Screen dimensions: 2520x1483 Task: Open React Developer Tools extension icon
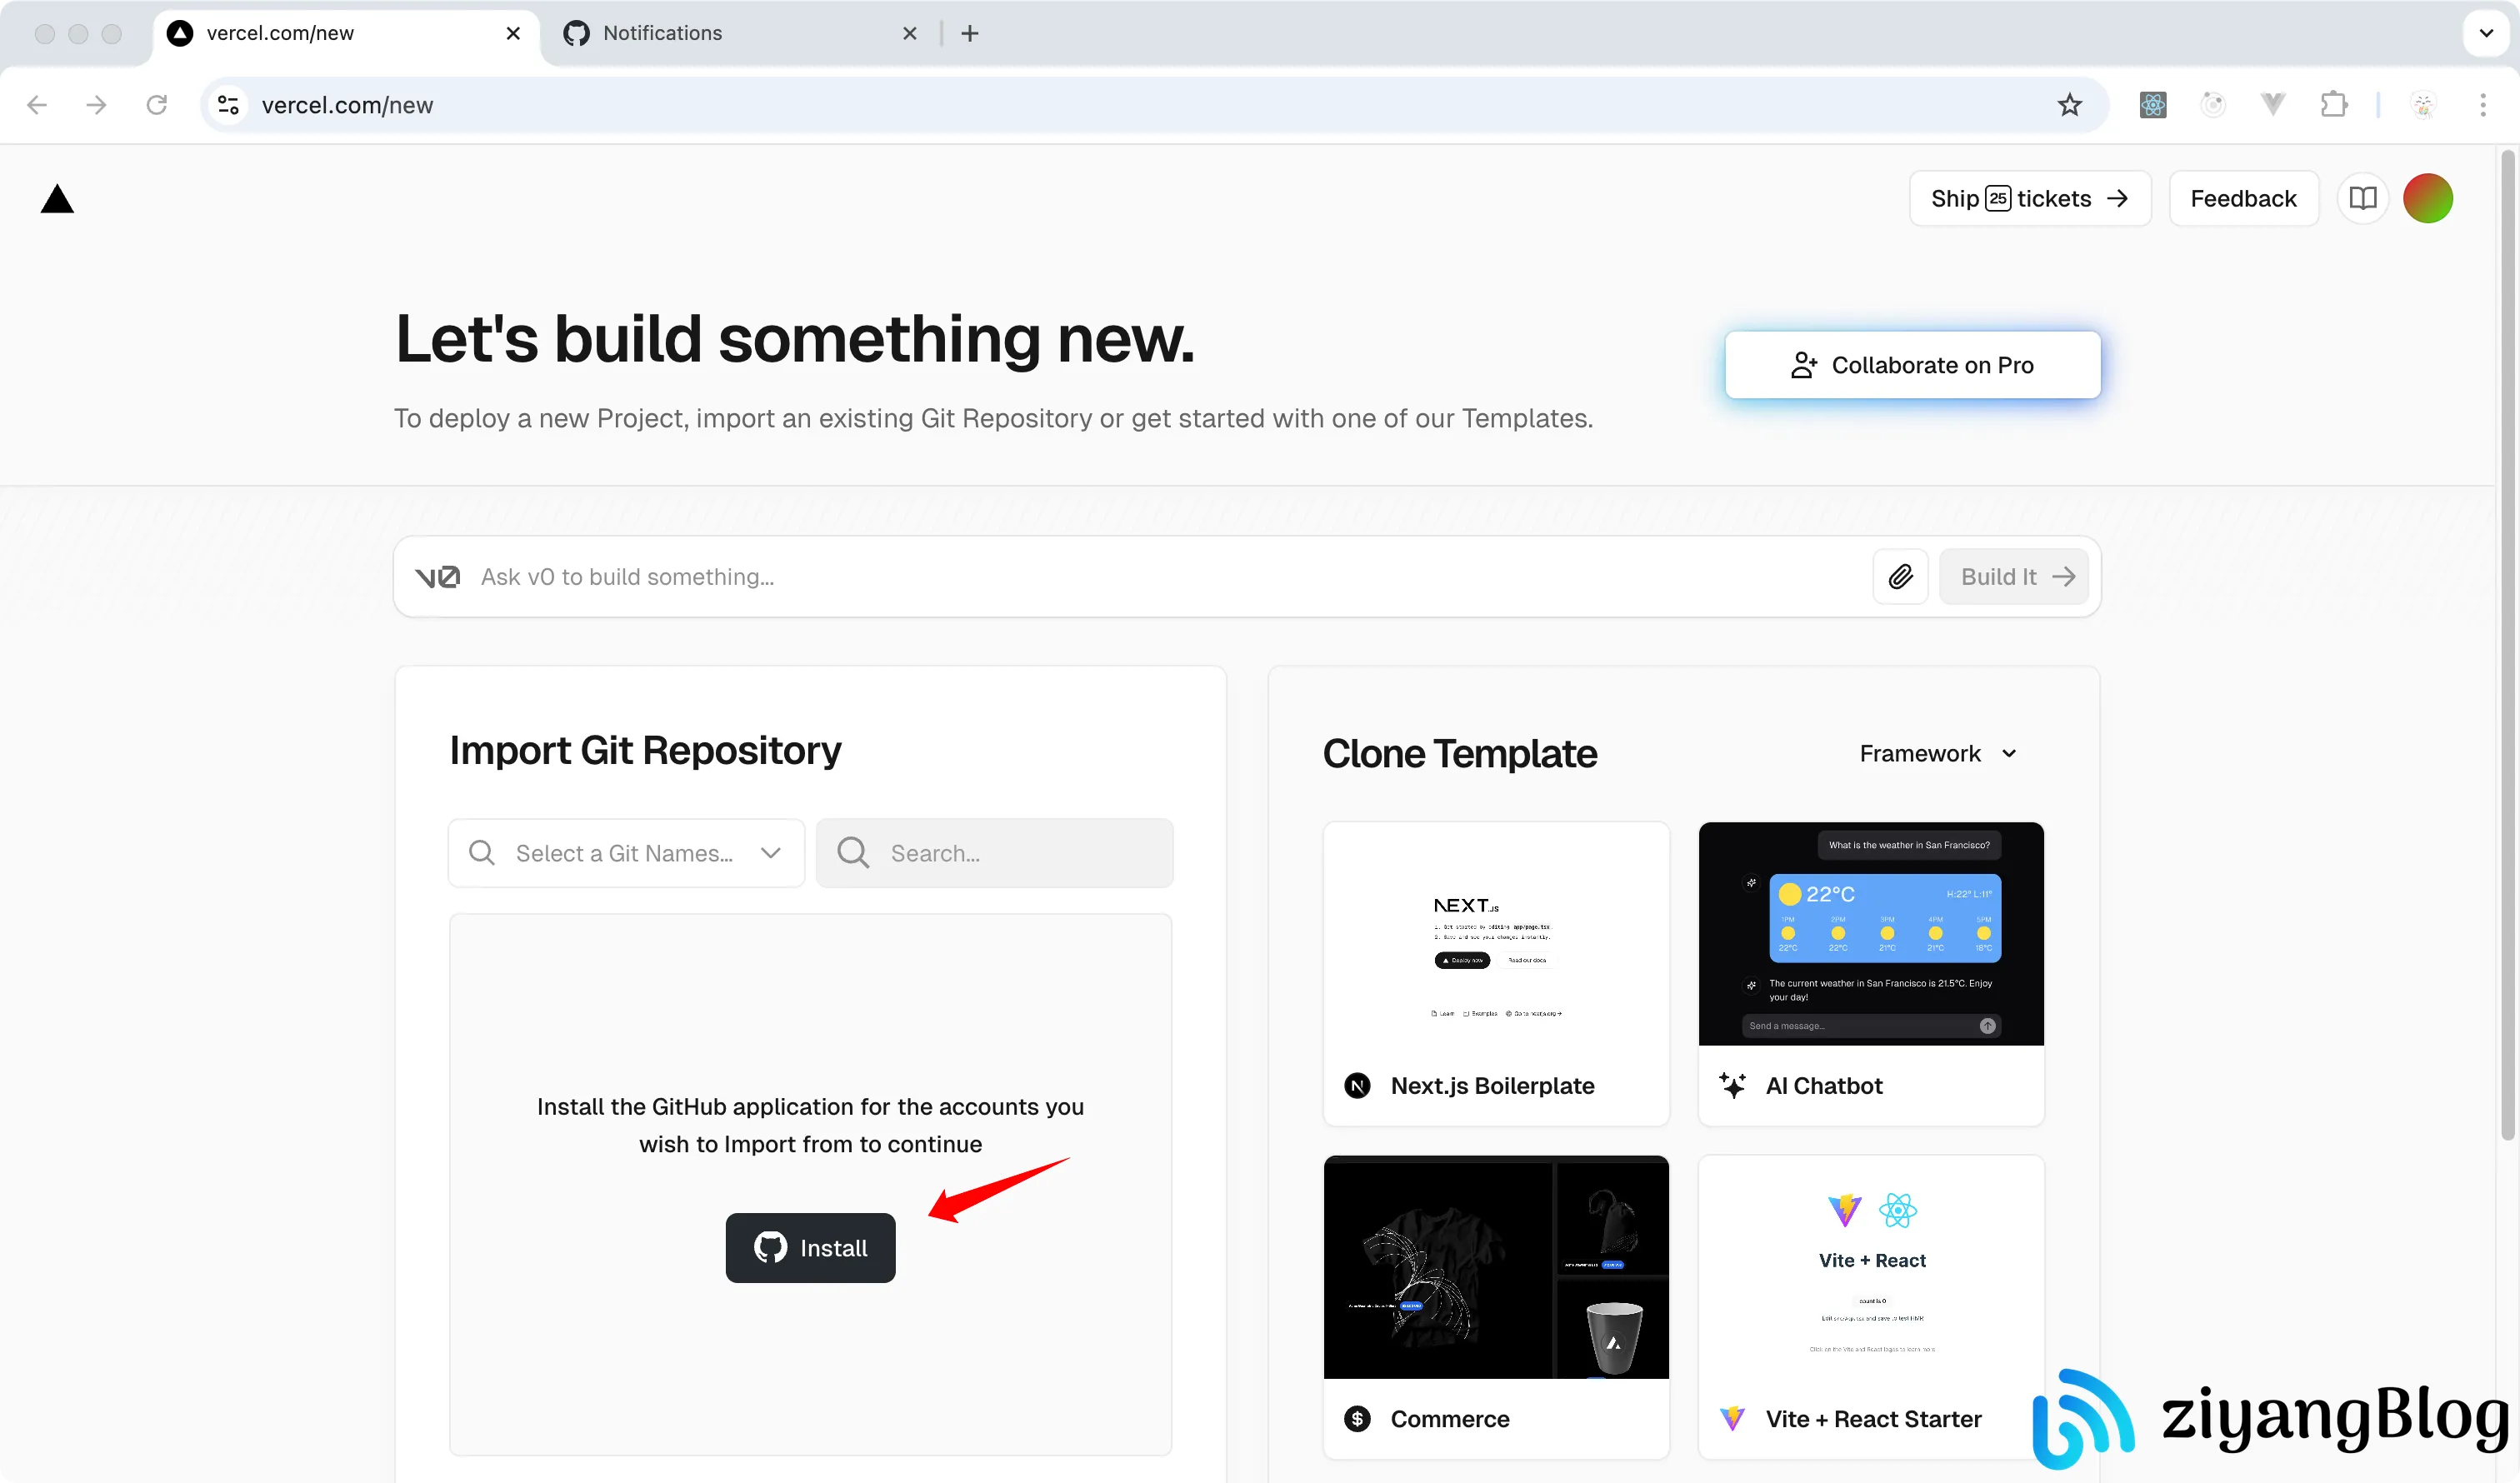click(x=2153, y=104)
